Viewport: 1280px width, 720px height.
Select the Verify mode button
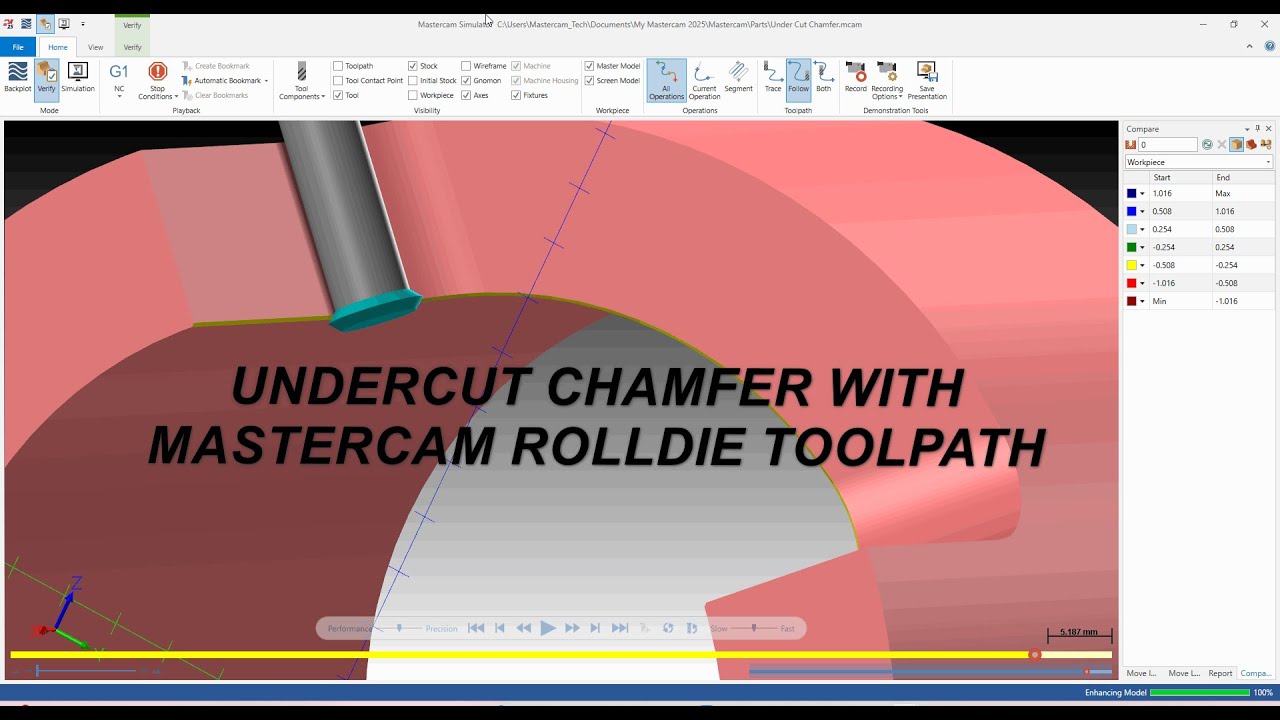47,78
